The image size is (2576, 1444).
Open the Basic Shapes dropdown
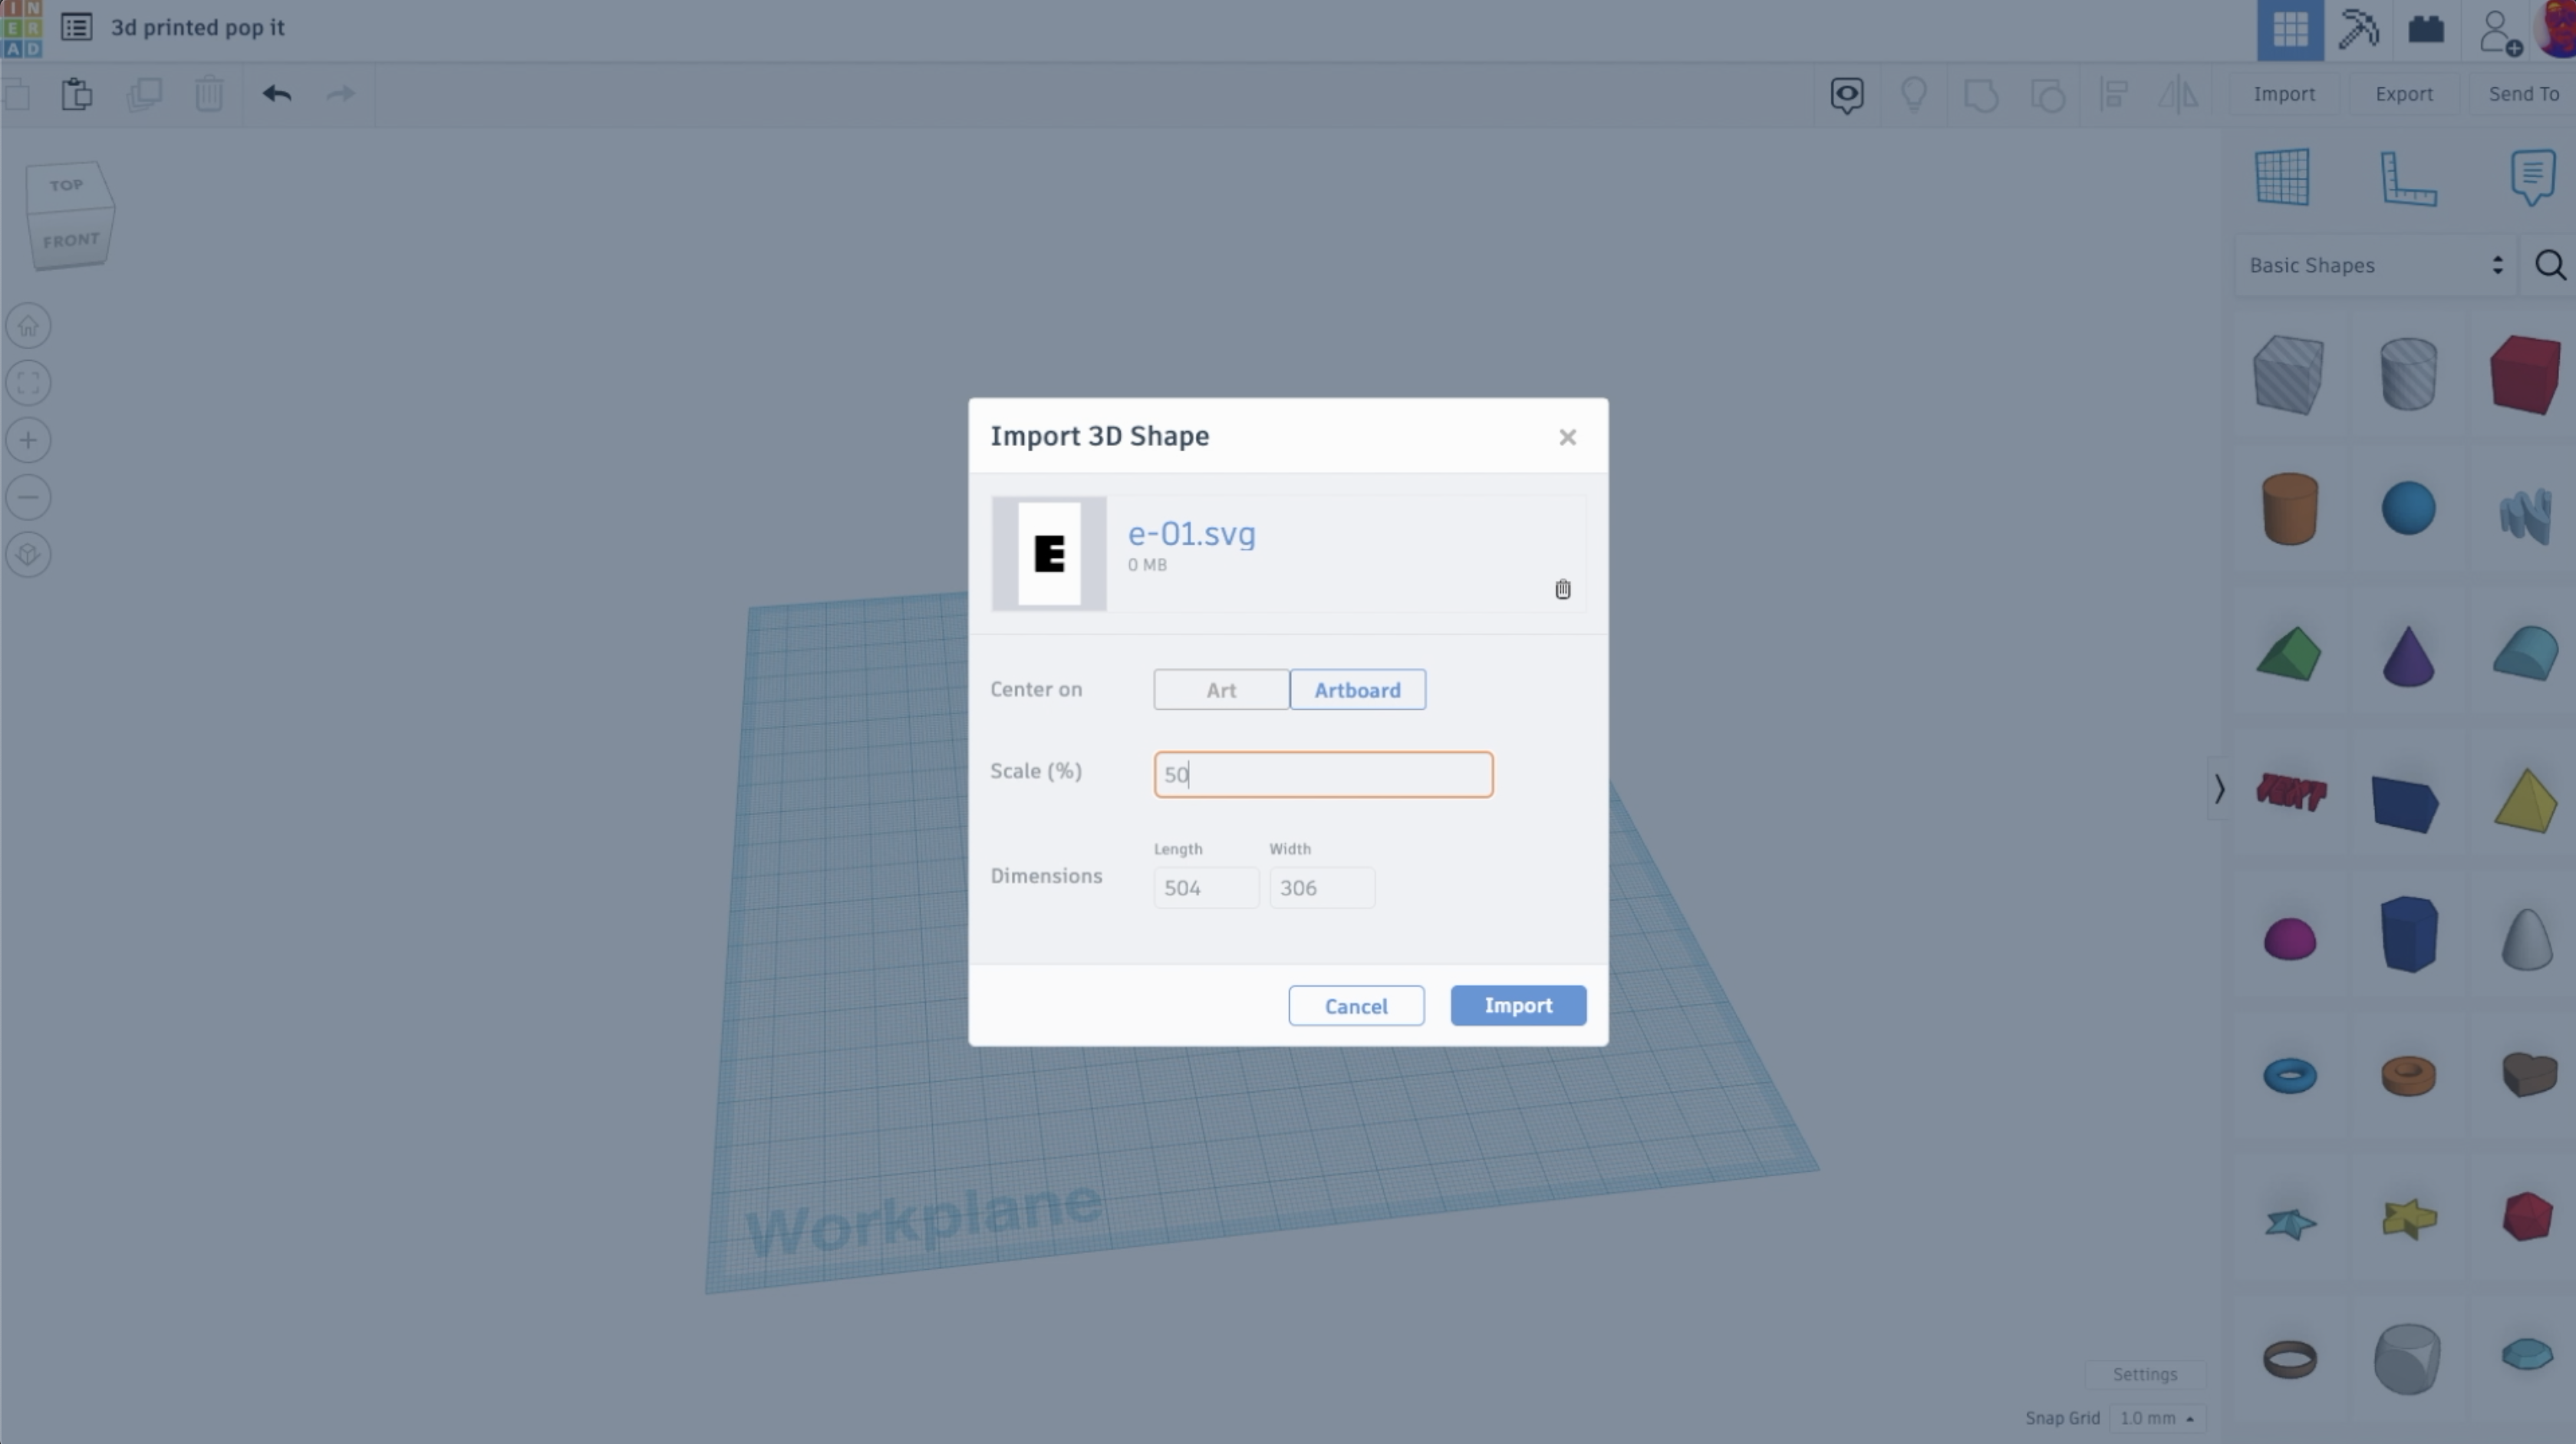click(x=2375, y=265)
